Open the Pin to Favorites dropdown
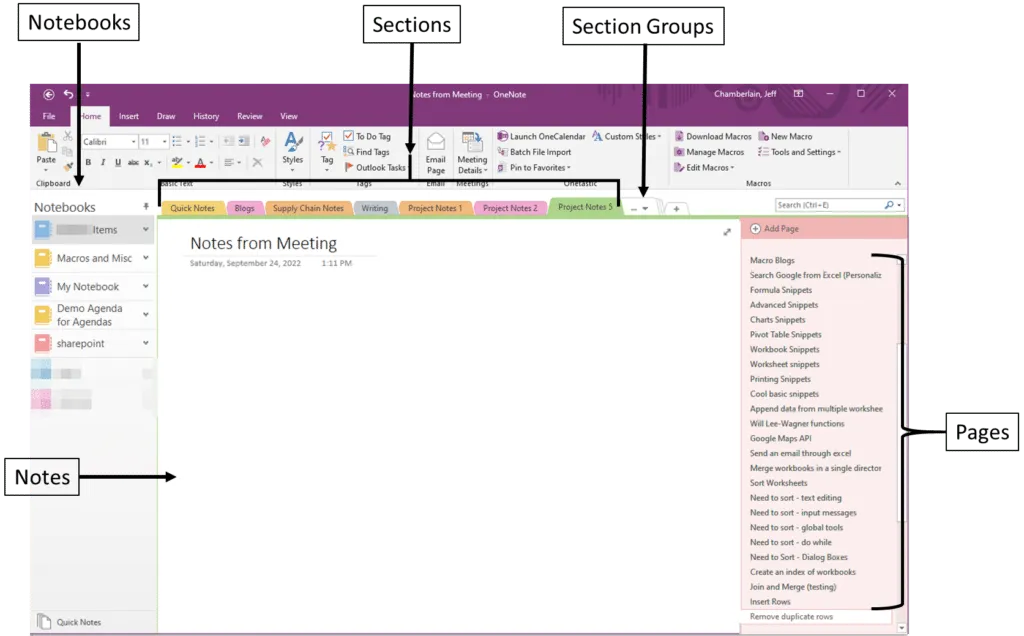The height and width of the screenshot is (636, 1024). [x=534, y=168]
